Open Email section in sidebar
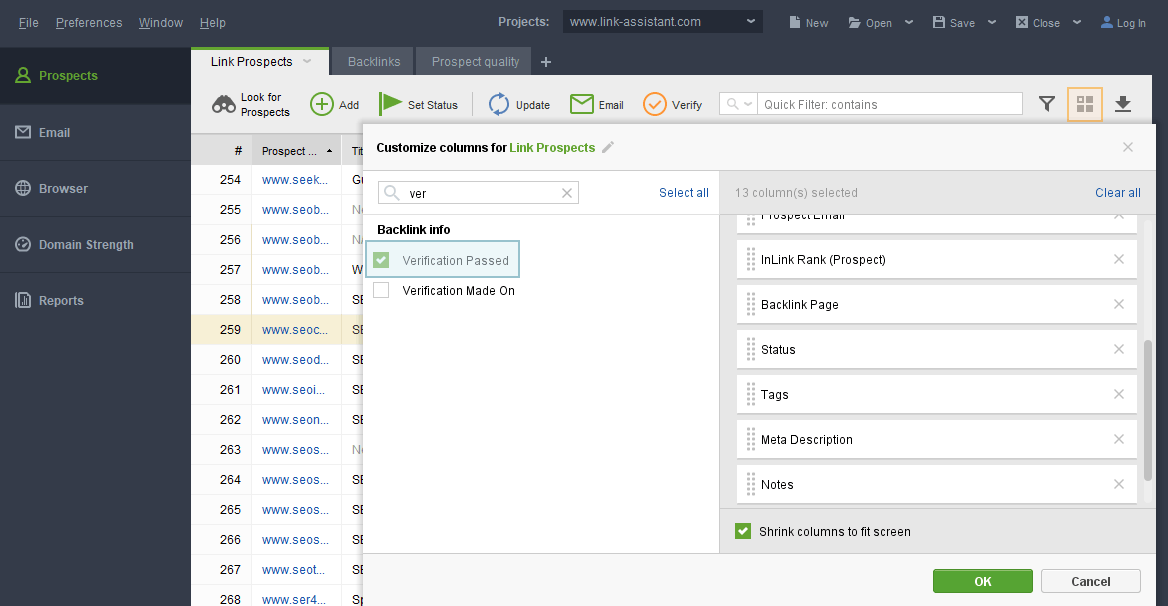 pyautogui.click(x=95, y=133)
